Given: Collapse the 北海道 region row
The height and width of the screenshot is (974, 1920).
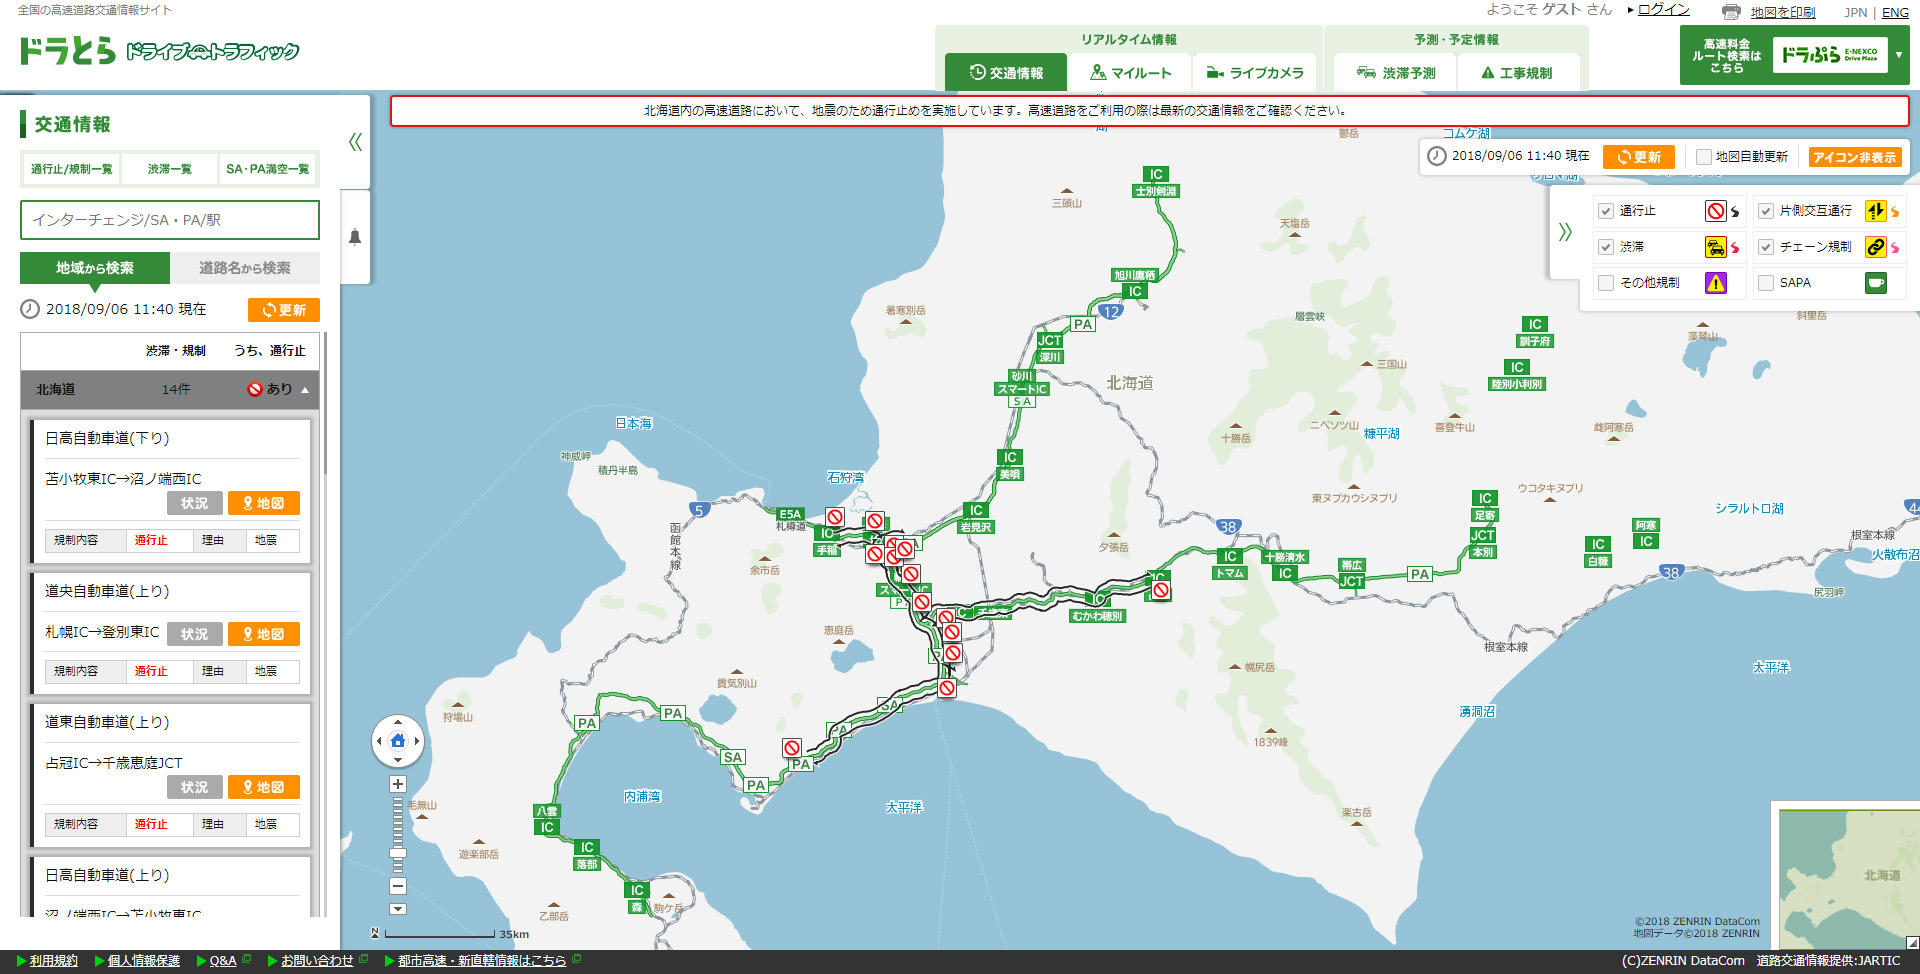Looking at the screenshot, I should click(x=305, y=390).
